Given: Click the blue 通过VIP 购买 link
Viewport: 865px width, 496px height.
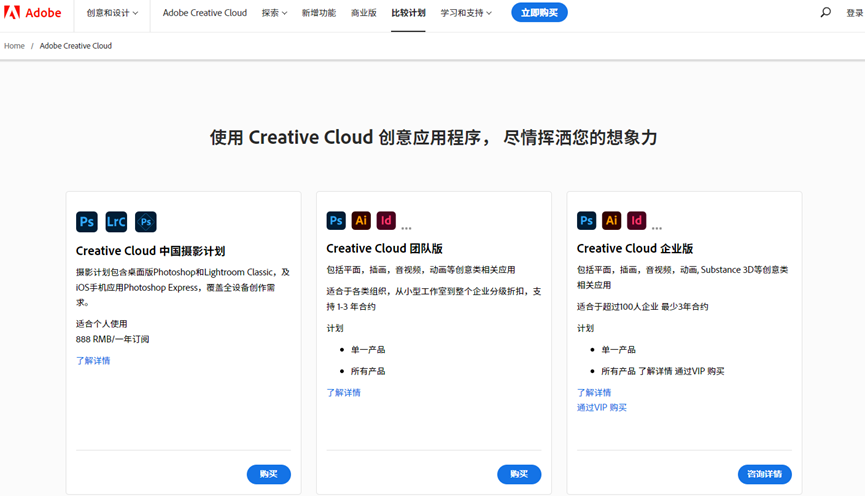Looking at the screenshot, I should coord(601,408).
